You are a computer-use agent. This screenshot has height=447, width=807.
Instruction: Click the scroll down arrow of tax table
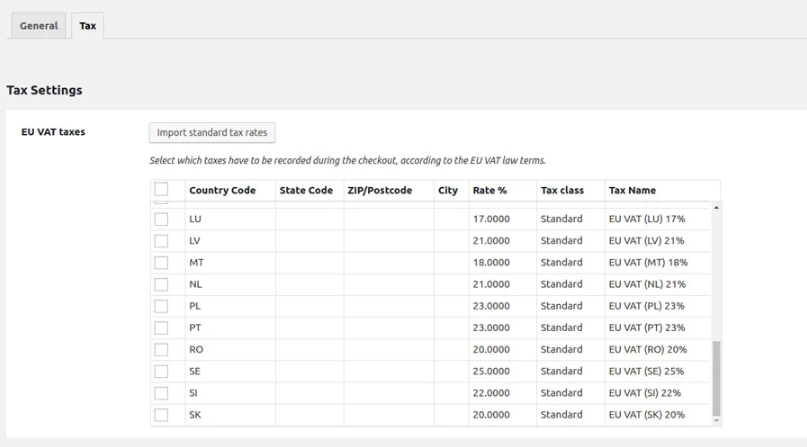[x=716, y=421]
